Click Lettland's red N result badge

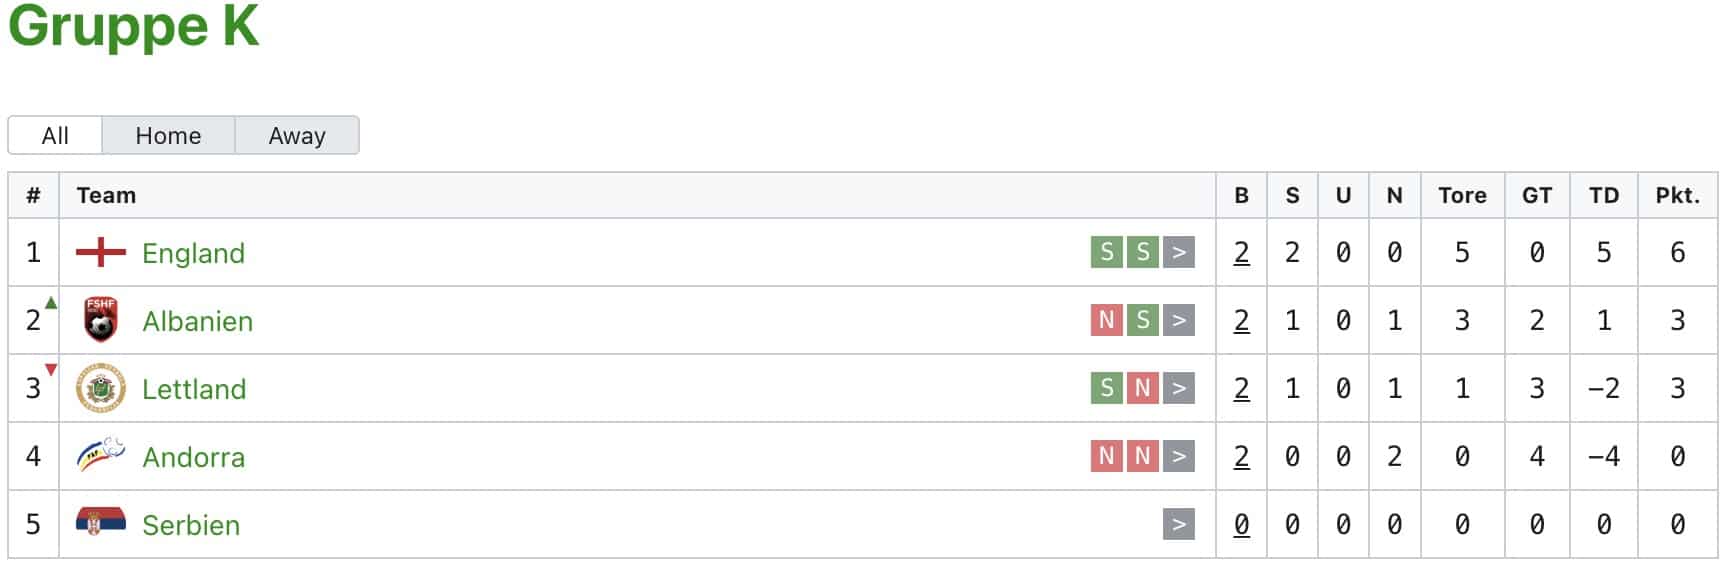(x=1142, y=388)
